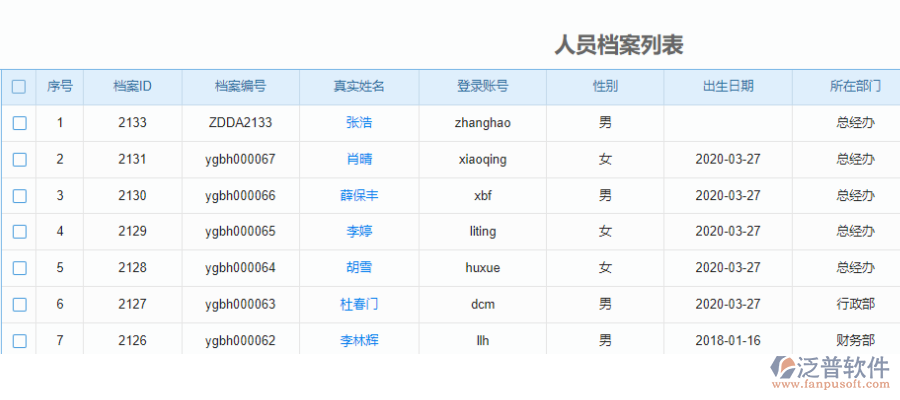Viewport: 900px width, 400px height.
Task: Open the 李林辉 profile link
Action: (359, 341)
